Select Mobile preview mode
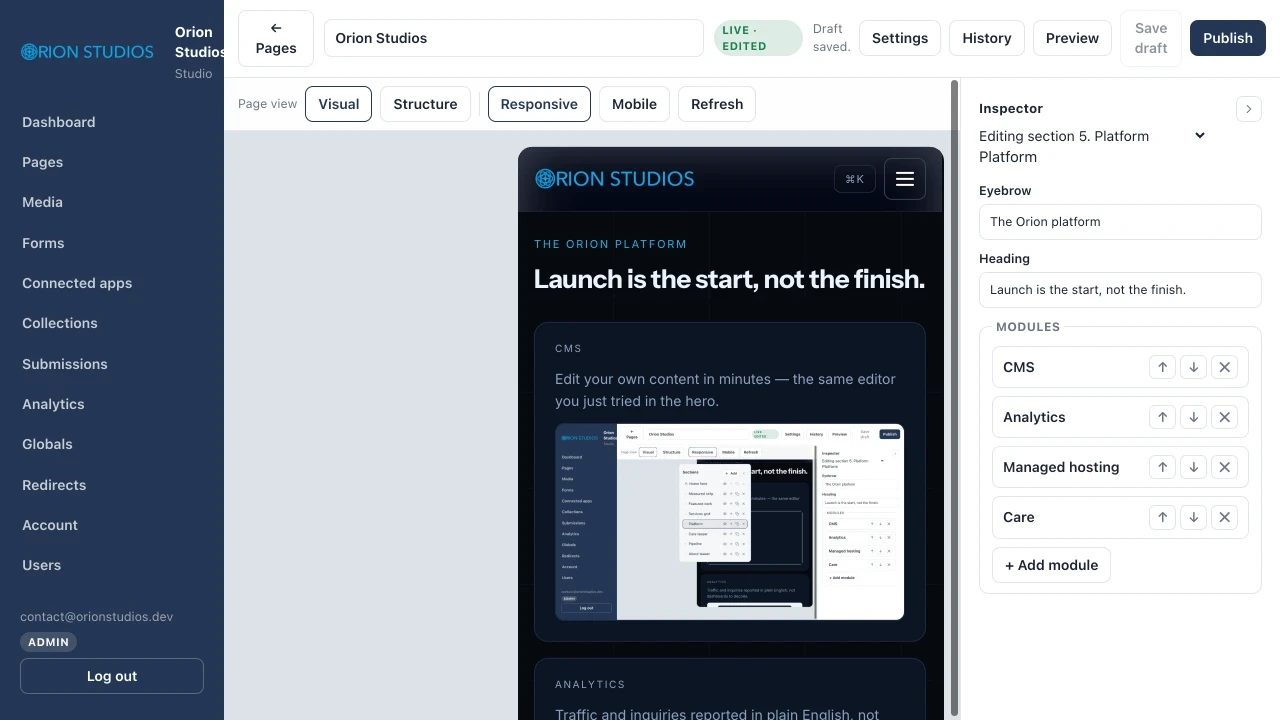Viewport: 1280px width, 720px height. click(634, 104)
